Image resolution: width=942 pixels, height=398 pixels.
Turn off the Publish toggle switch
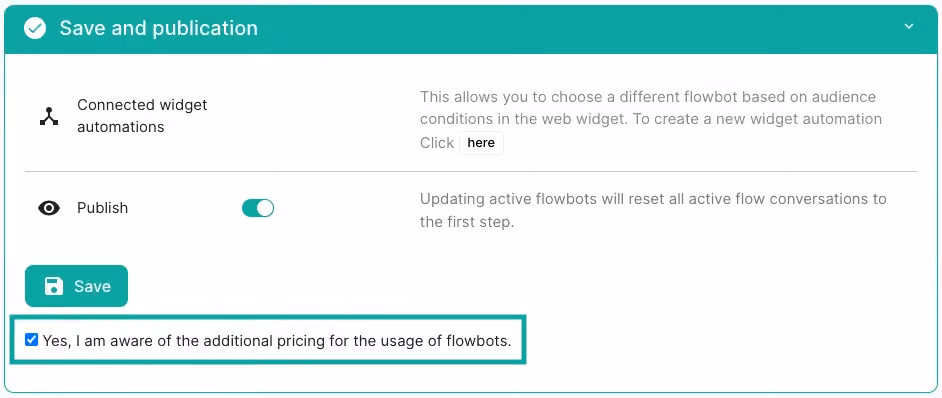tap(258, 209)
